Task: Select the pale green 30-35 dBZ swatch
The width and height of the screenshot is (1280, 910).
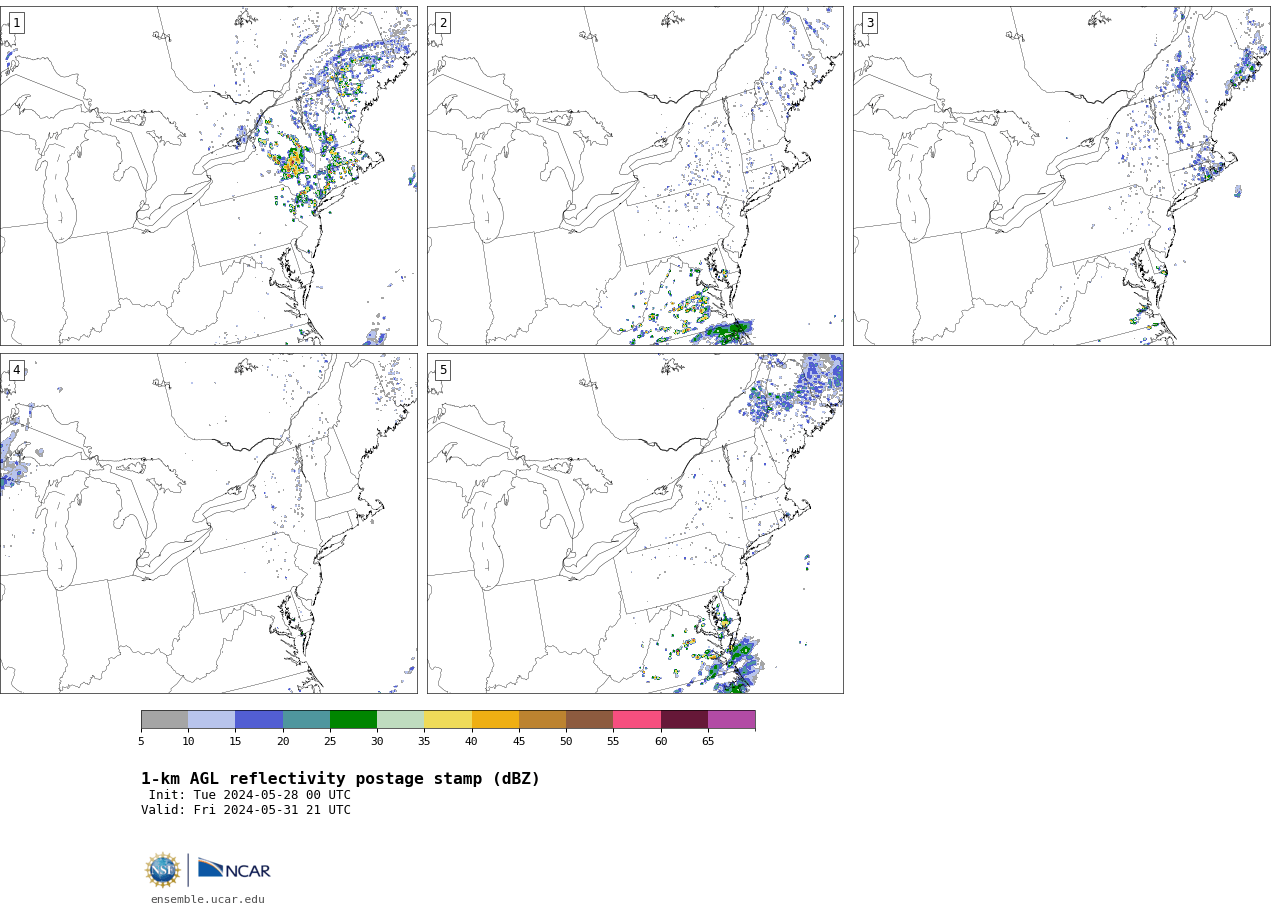Action: tap(400, 720)
